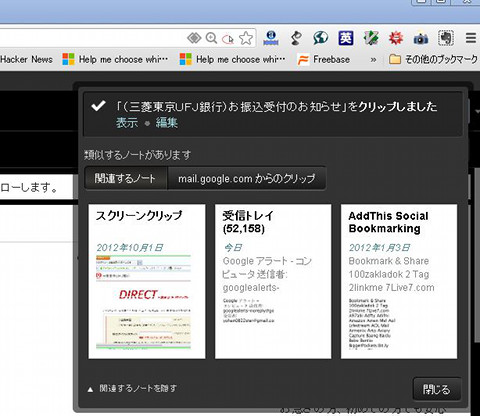Click 表示 link to view clipped note

pos(127,123)
